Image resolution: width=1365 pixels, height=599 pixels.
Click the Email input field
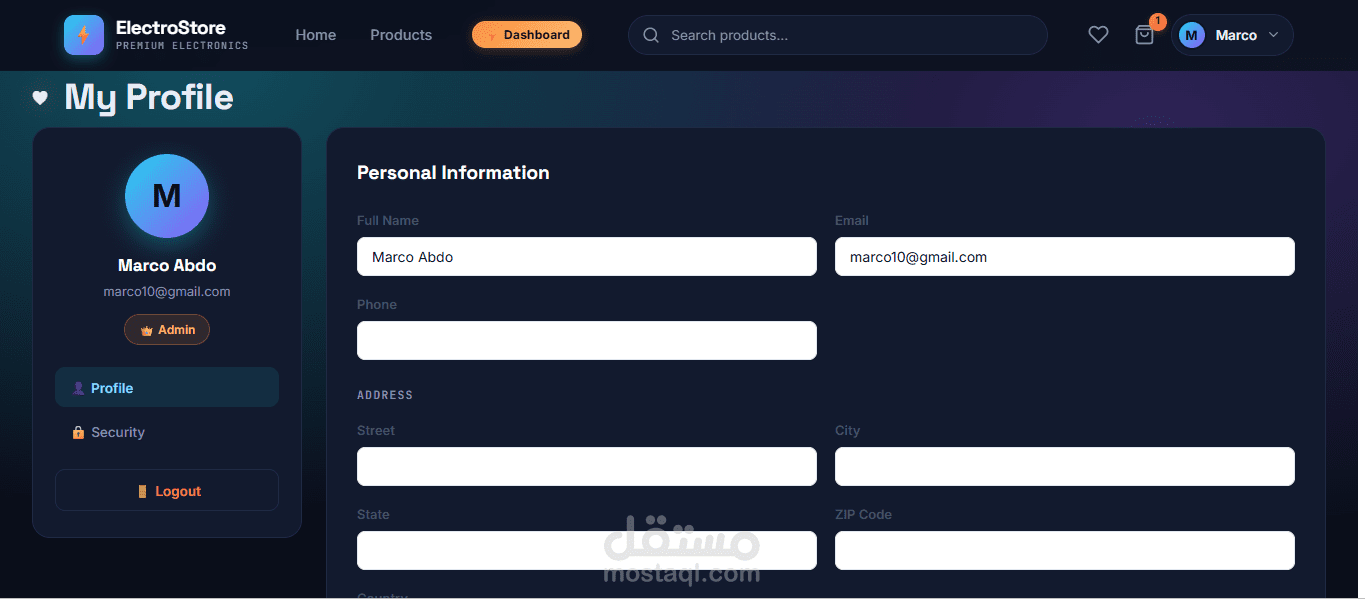1065,256
